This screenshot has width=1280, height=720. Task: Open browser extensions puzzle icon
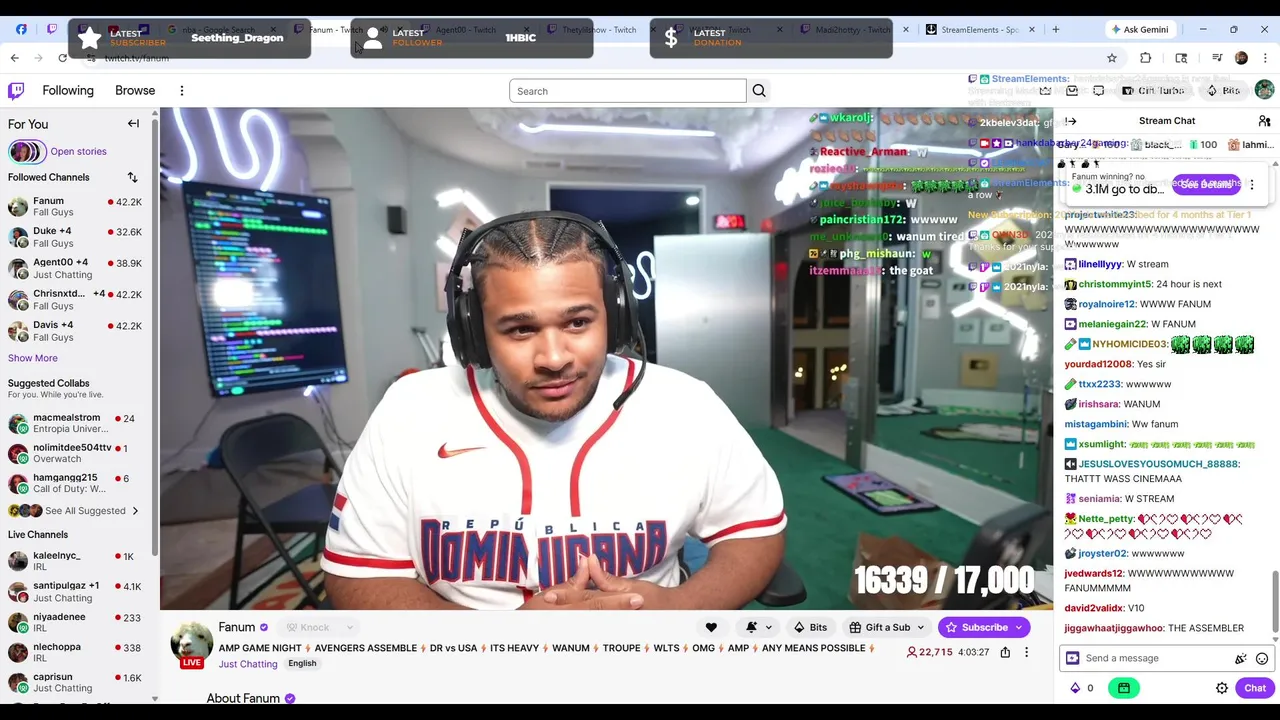click(1146, 58)
